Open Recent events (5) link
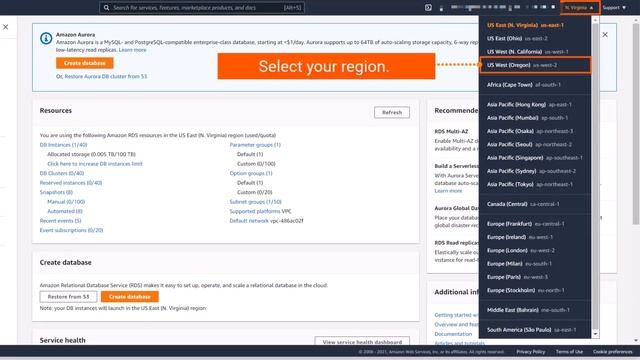Viewport: 640px width, 360px height. (60, 221)
